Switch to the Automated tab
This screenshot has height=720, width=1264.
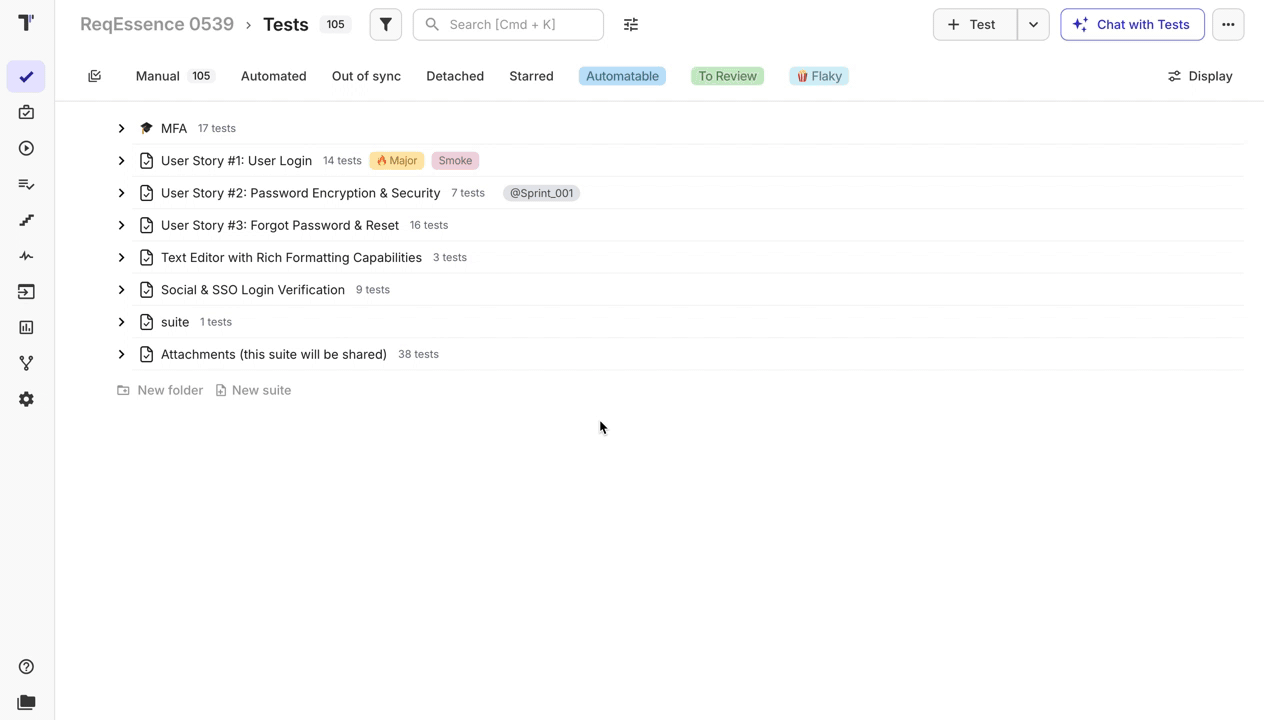pos(273,76)
